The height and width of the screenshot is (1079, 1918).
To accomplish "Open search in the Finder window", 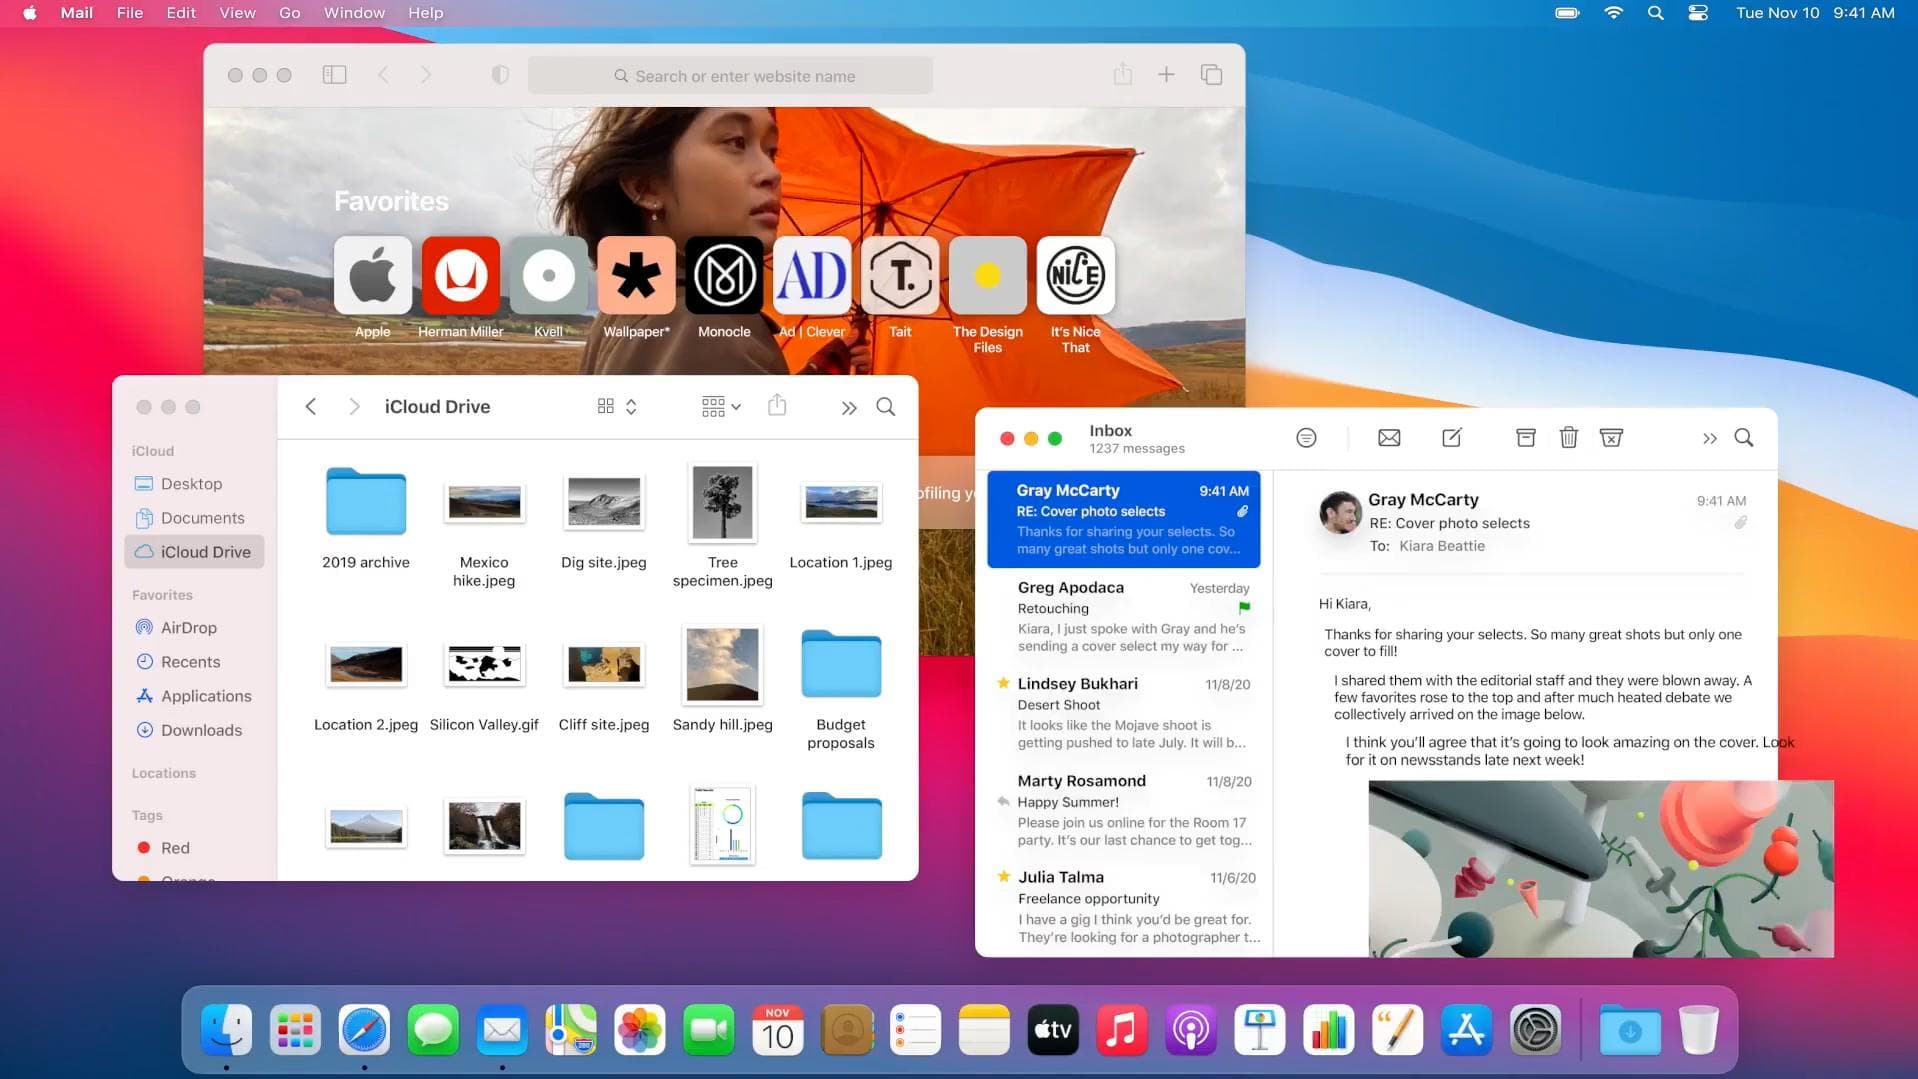I will coord(885,407).
